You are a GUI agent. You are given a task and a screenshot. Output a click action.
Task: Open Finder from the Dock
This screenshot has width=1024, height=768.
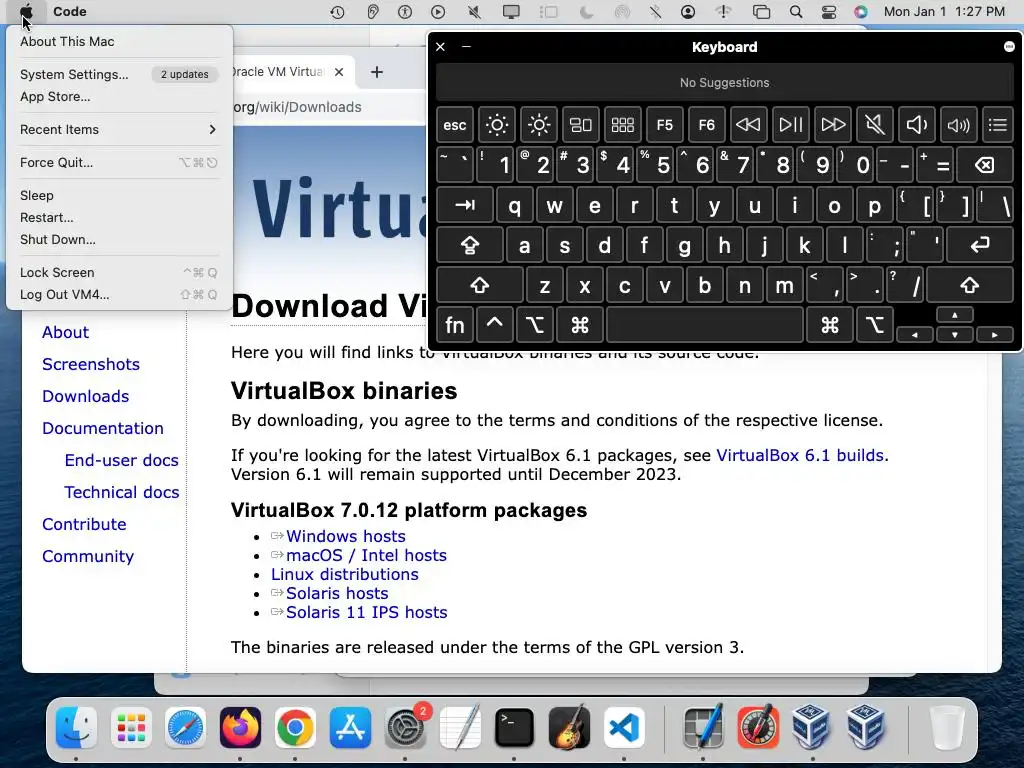click(x=76, y=727)
